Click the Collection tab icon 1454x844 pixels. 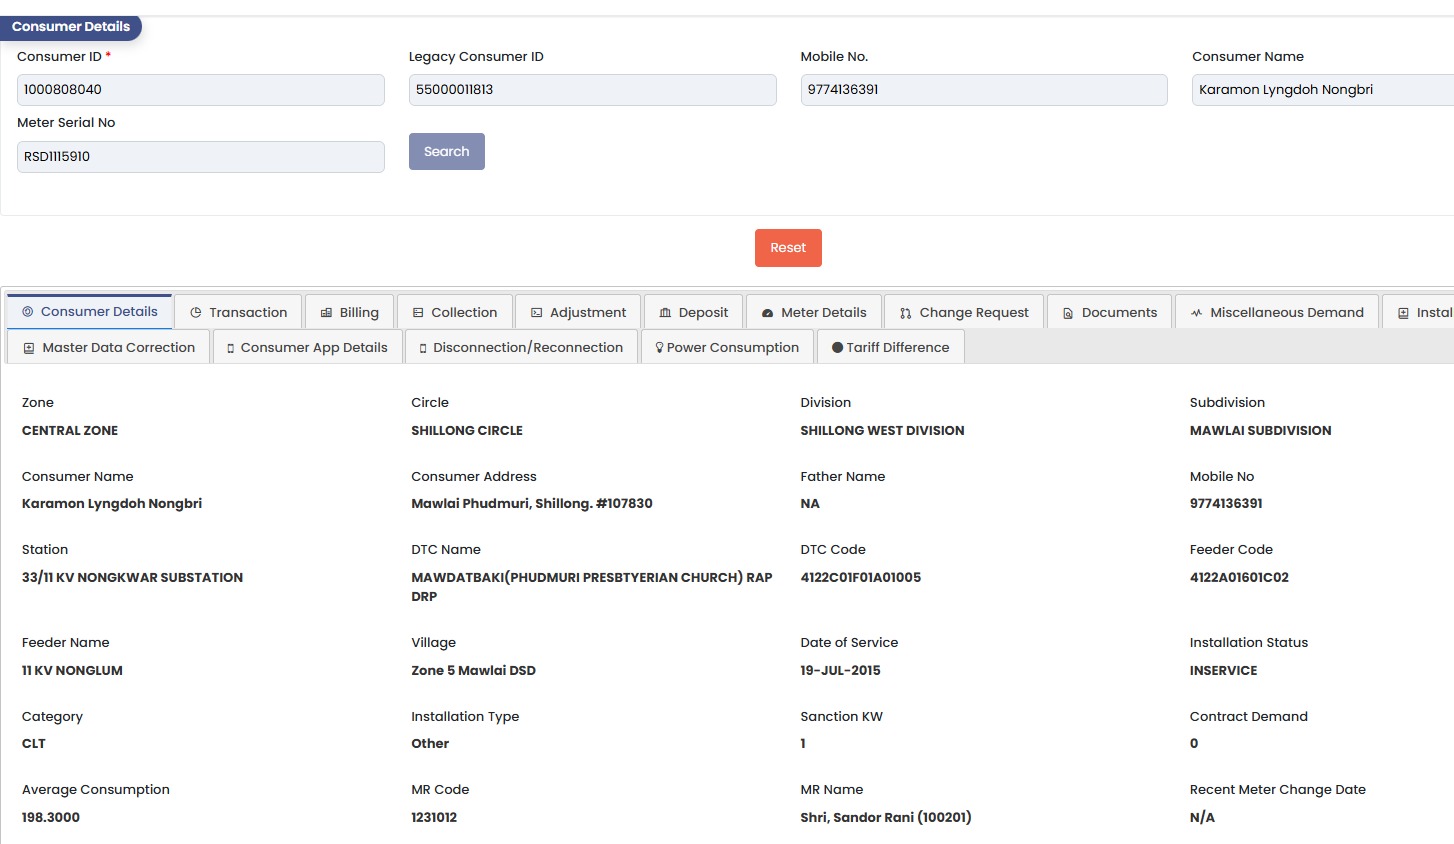(418, 313)
